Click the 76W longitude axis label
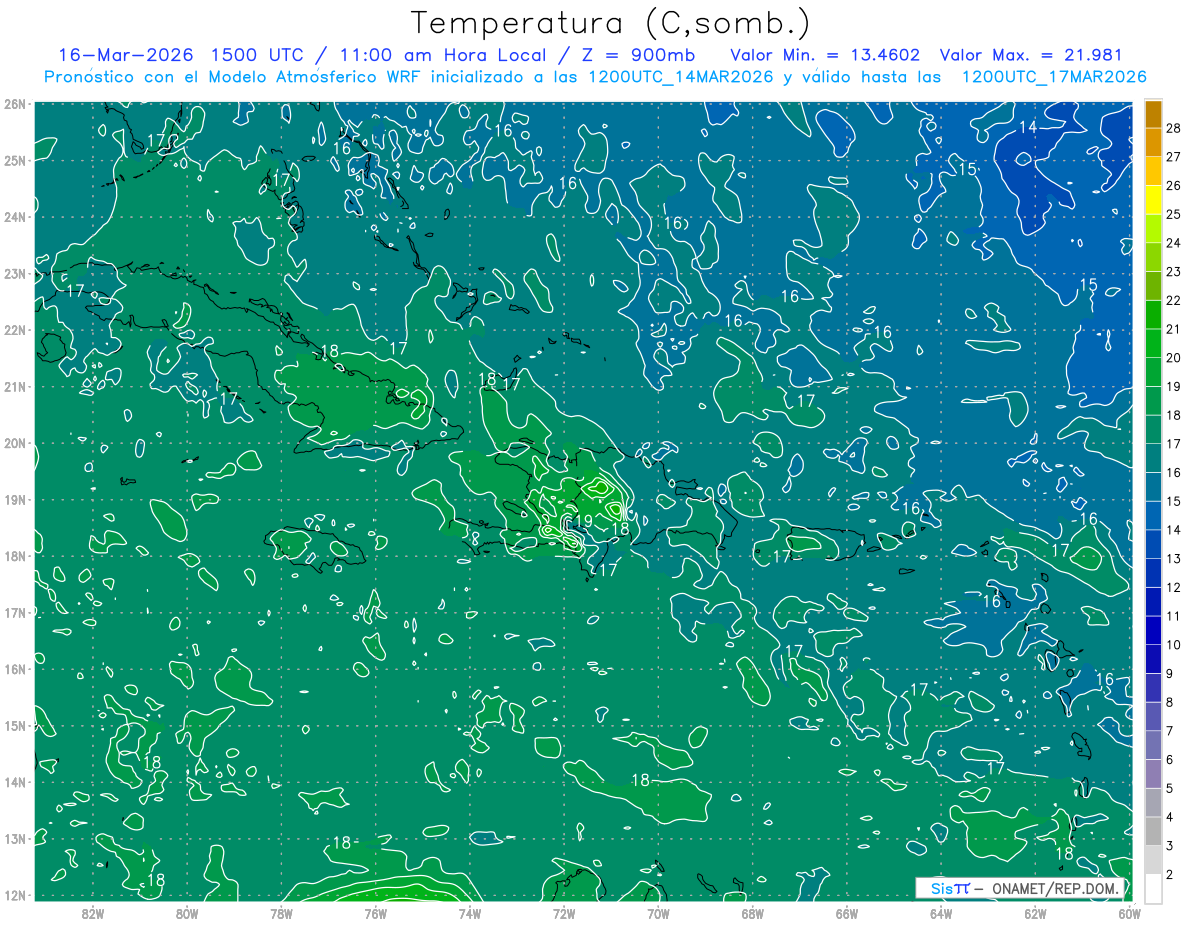This screenshot has height=927, width=1200. [x=376, y=914]
